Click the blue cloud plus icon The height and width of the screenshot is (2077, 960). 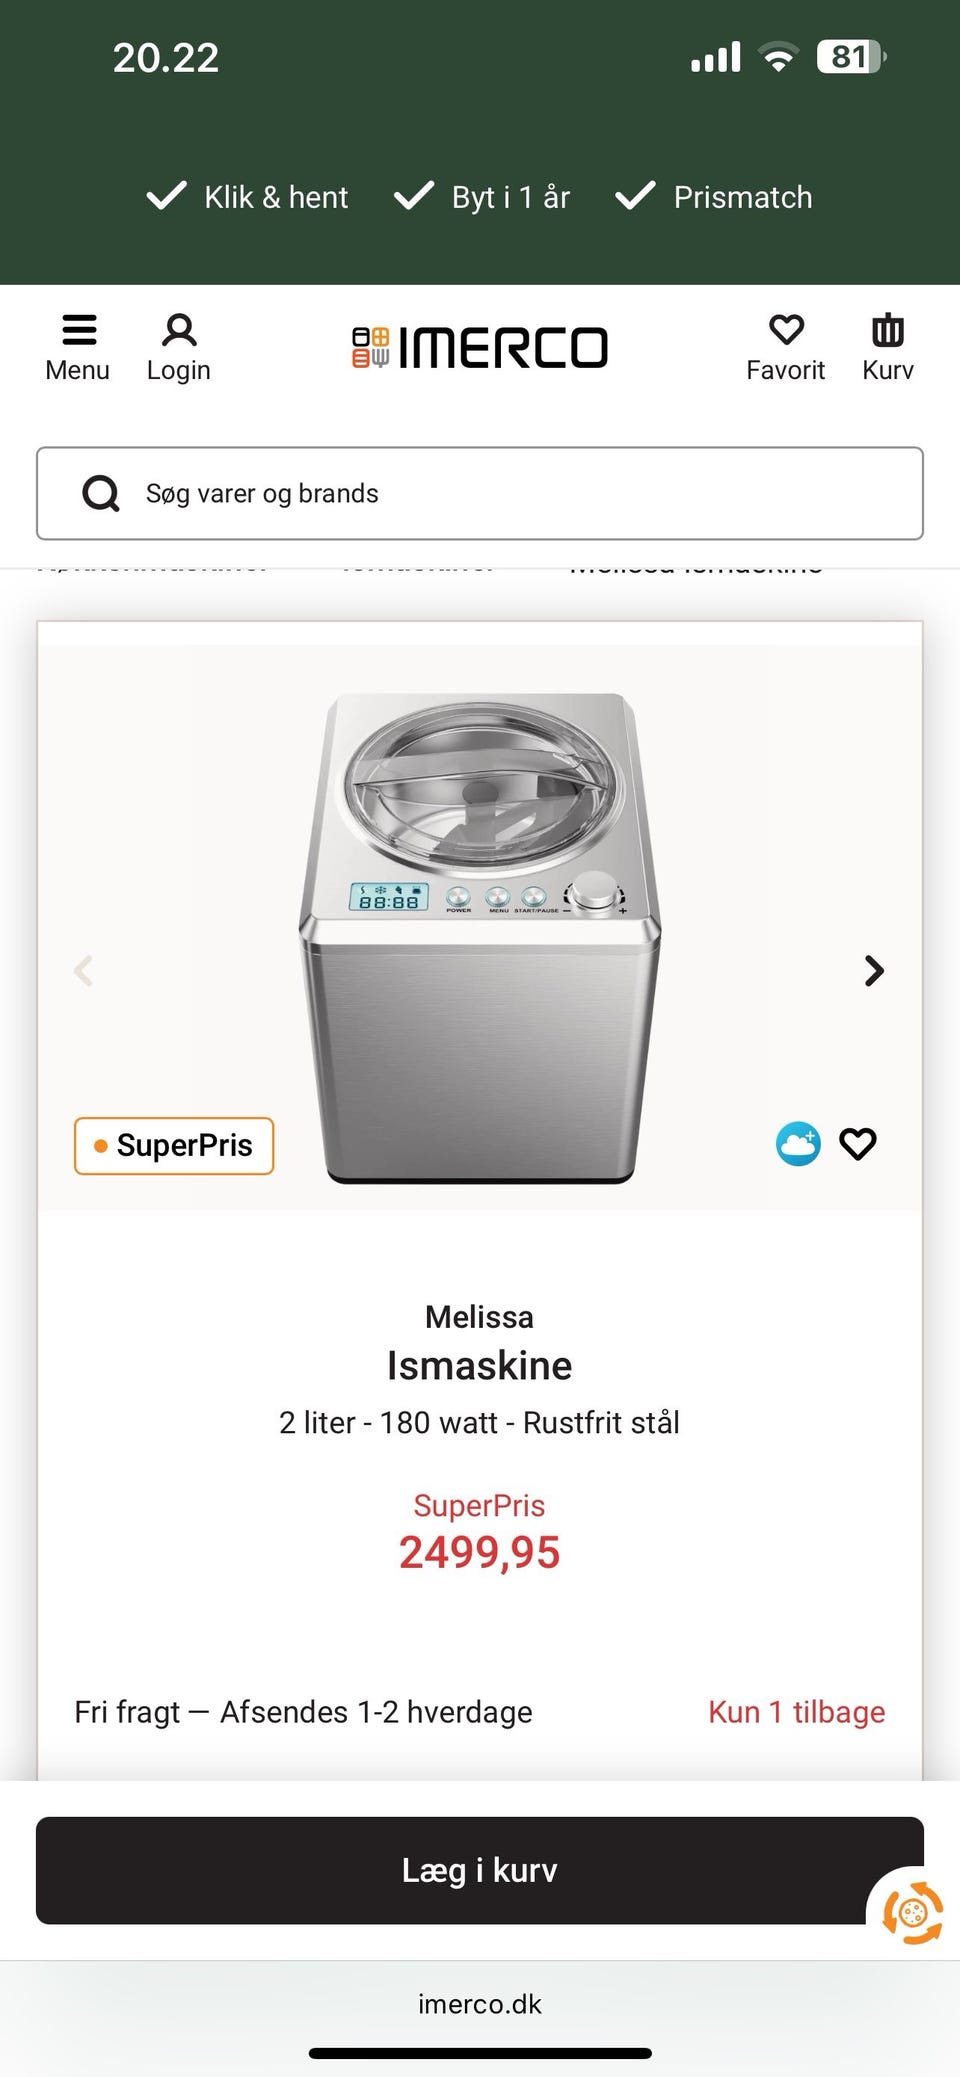[x=798, y=1144]
